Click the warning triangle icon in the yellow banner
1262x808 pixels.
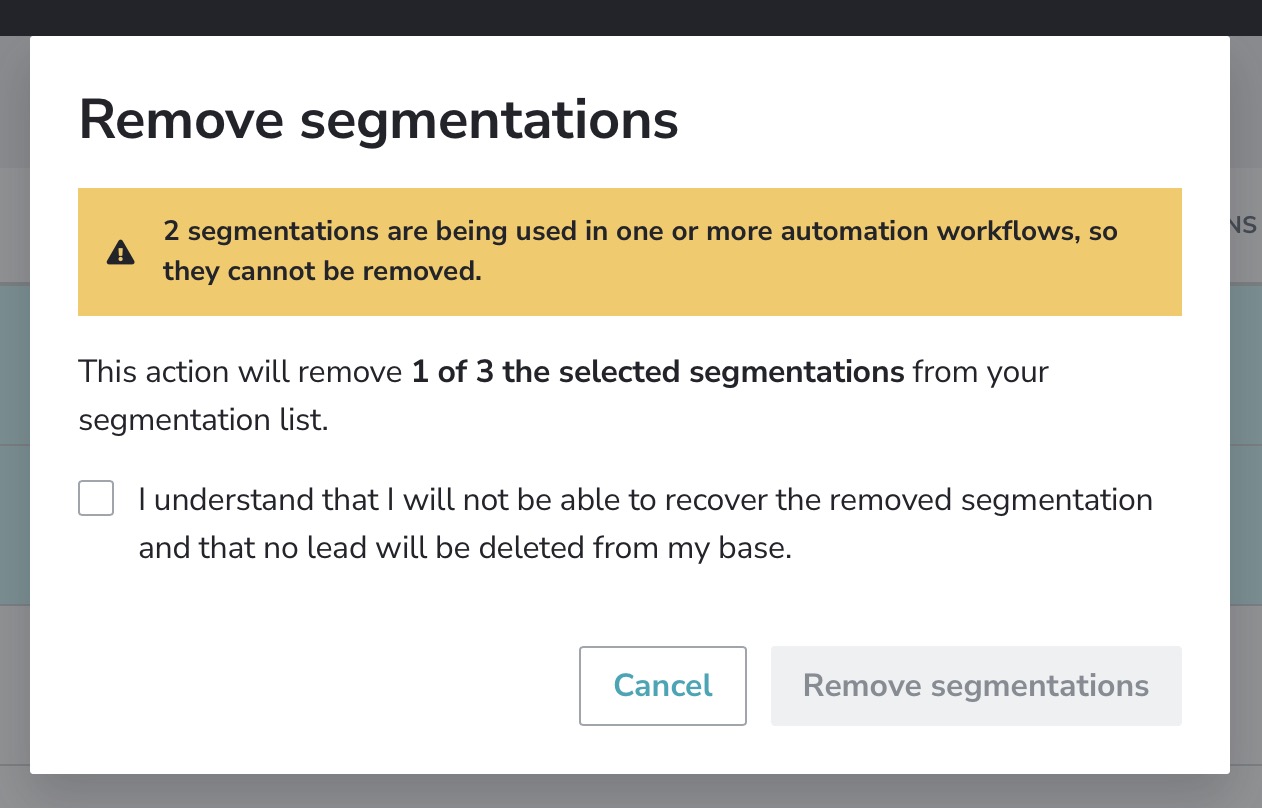[x=120, y=252]
